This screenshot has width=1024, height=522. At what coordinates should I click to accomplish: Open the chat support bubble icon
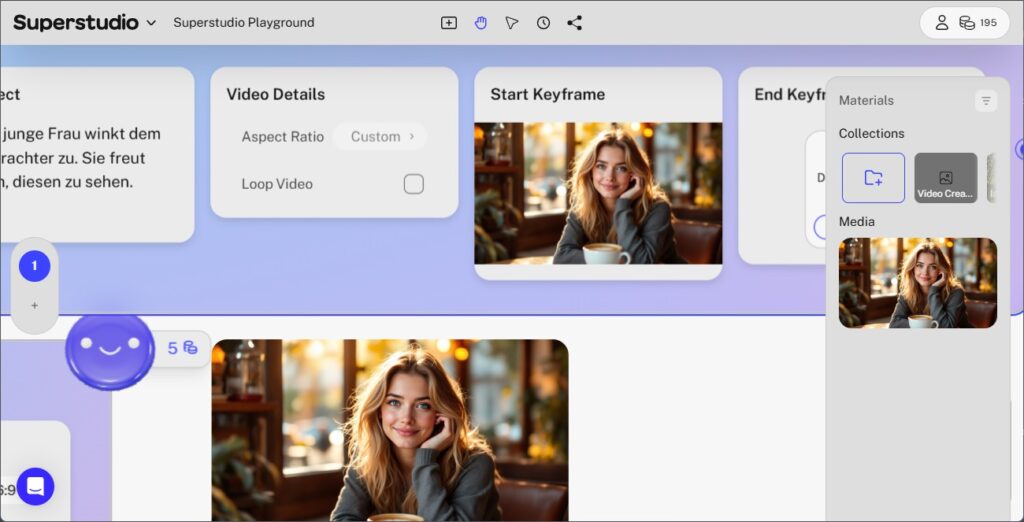35,487
